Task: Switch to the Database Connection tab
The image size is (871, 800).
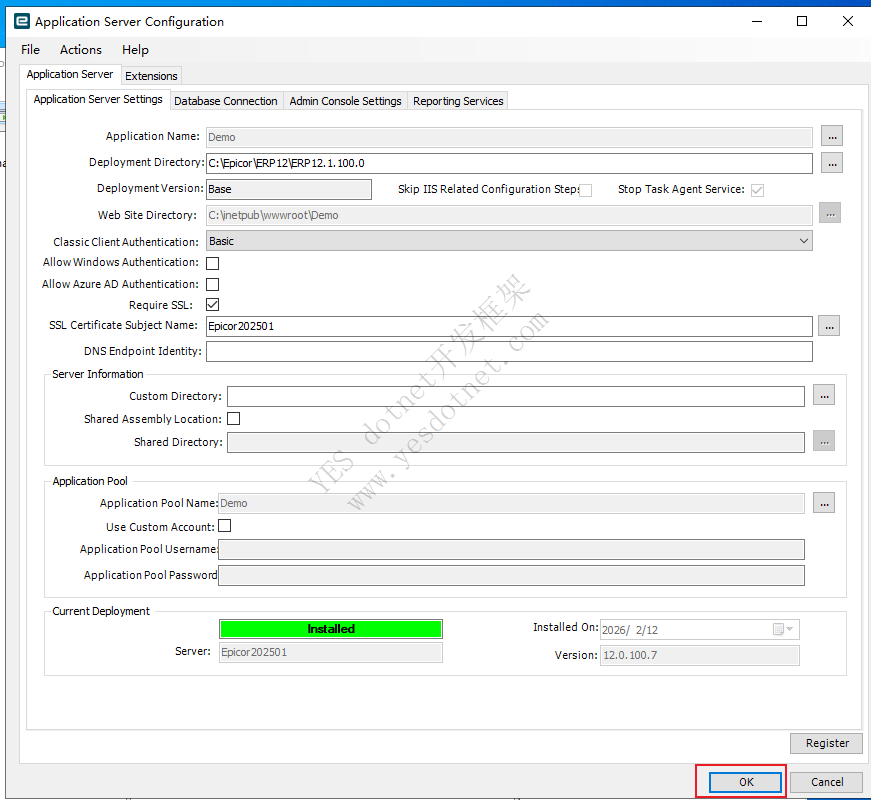Action: [x=225, y=101]
